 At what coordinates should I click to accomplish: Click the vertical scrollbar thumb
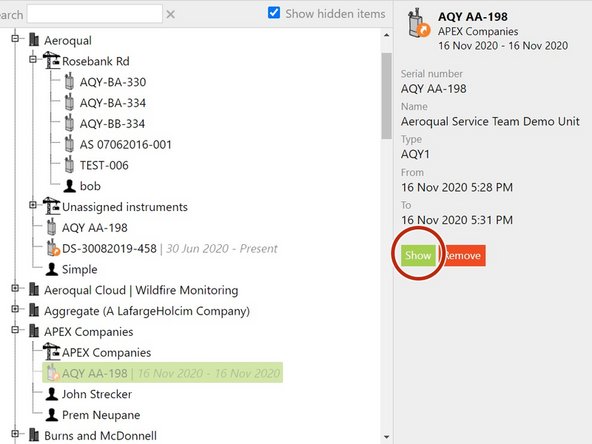tap(386, 96)
